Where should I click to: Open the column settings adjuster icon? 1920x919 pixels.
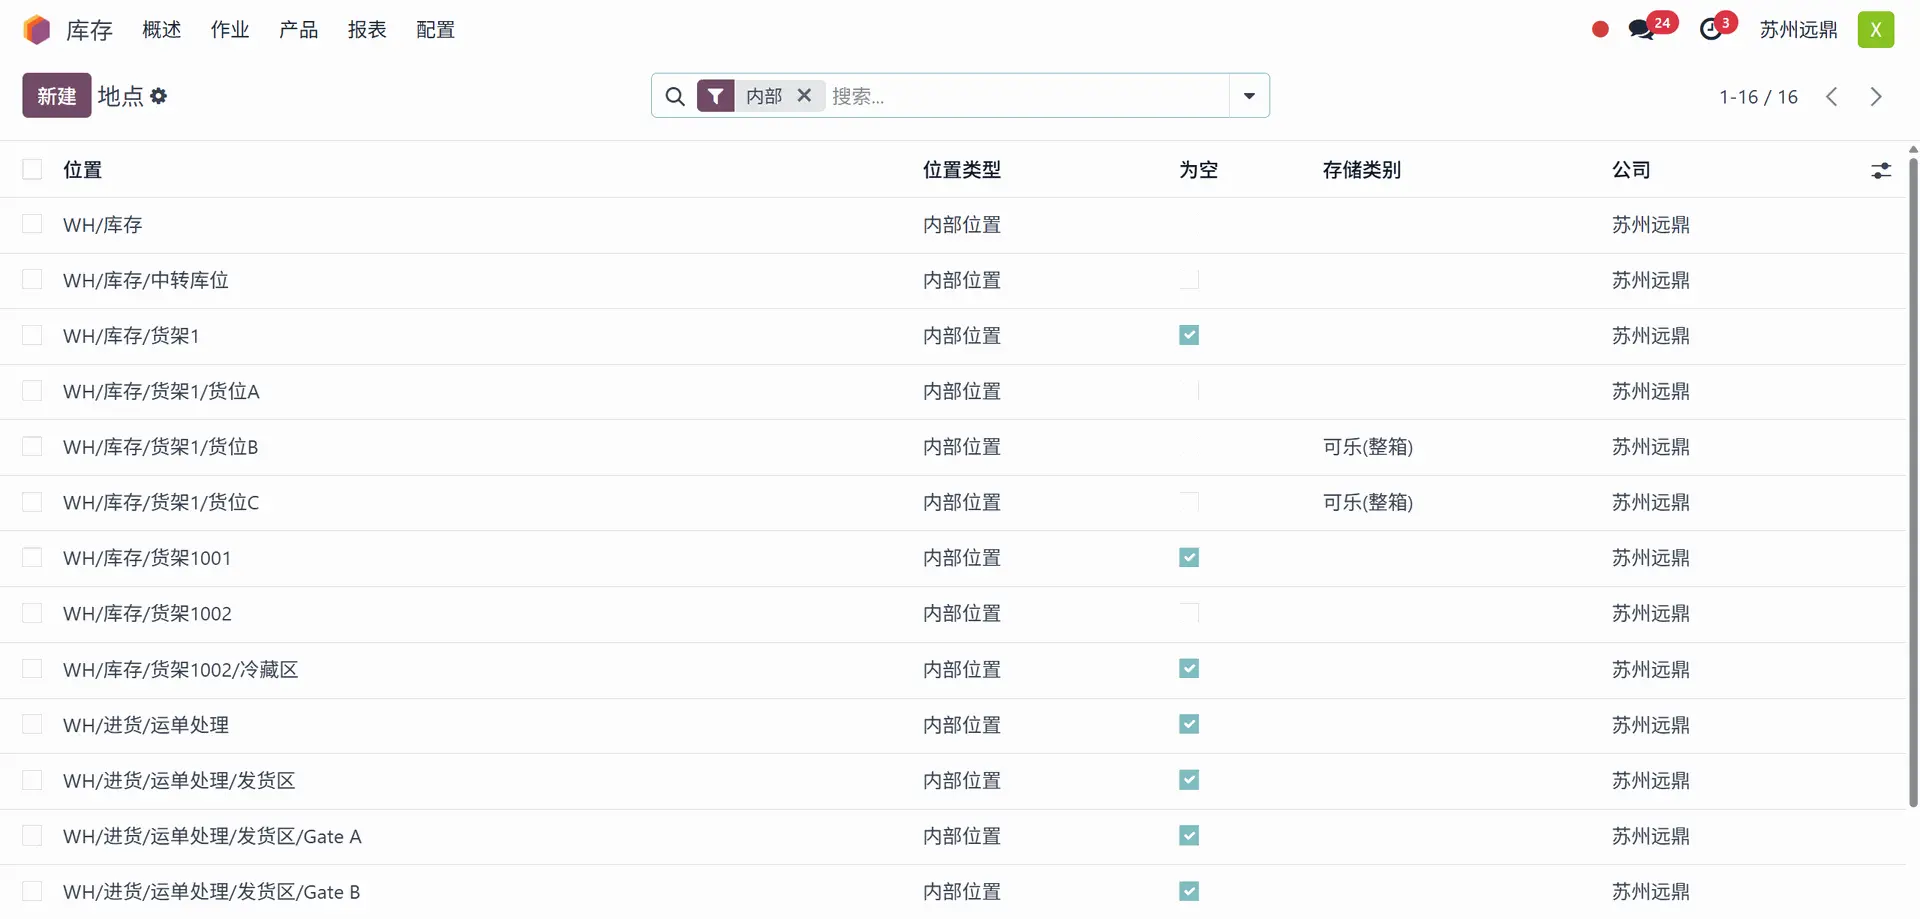pyautogui.click(x=1881, y=171)
